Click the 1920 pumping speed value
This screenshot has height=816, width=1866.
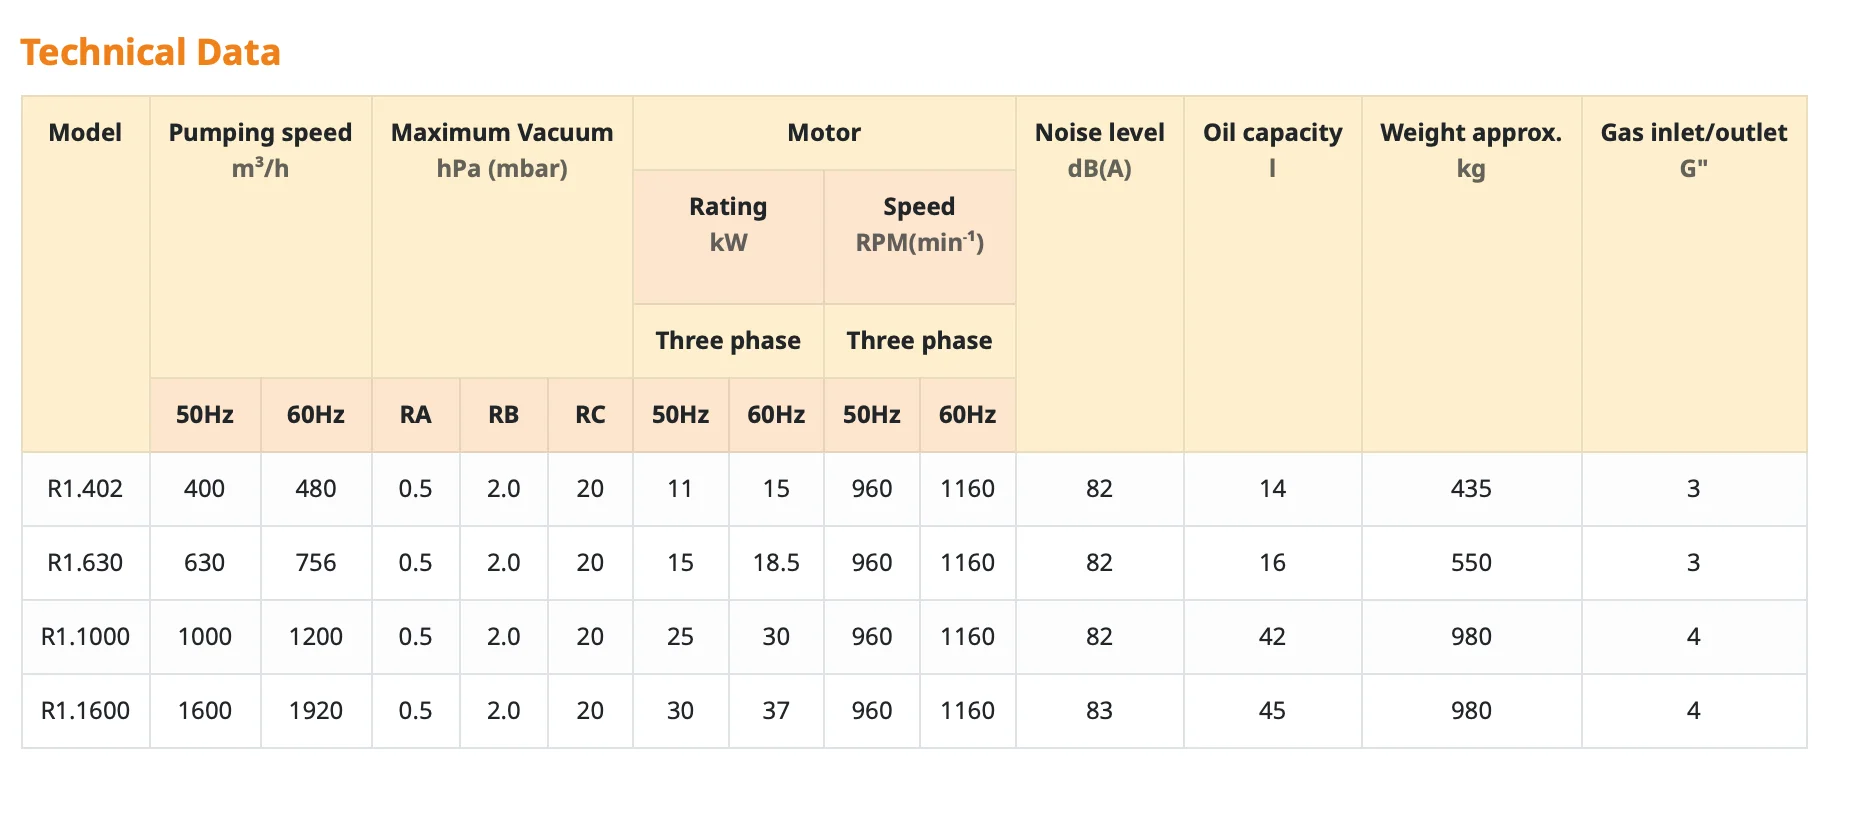point(315,711)
